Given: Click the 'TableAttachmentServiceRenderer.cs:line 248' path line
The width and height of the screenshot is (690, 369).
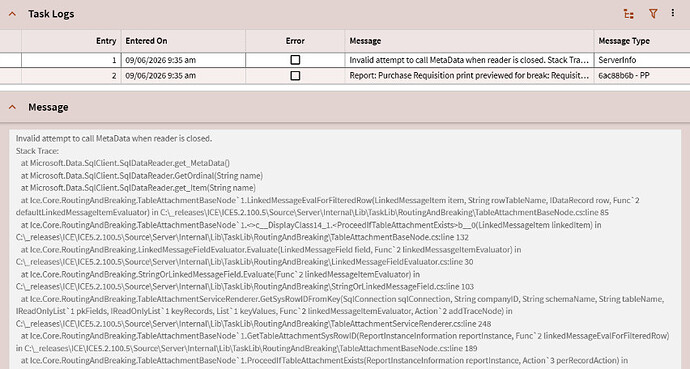Looking at the screenshot, I should (253, 324).
